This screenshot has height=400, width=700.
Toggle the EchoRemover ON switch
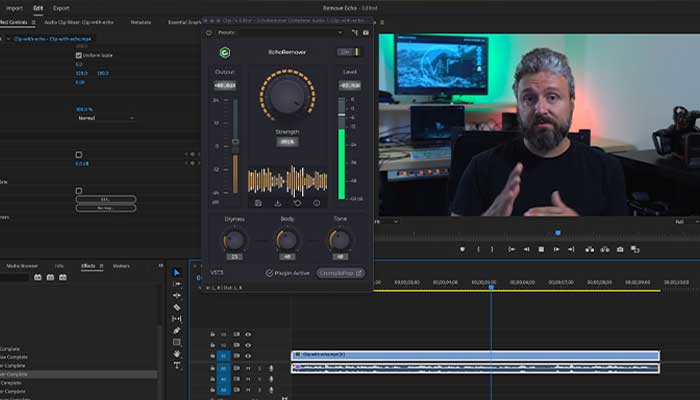tap(349, 52)
